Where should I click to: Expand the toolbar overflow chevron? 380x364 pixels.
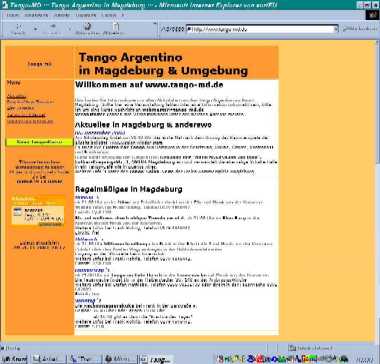point(154,24)
